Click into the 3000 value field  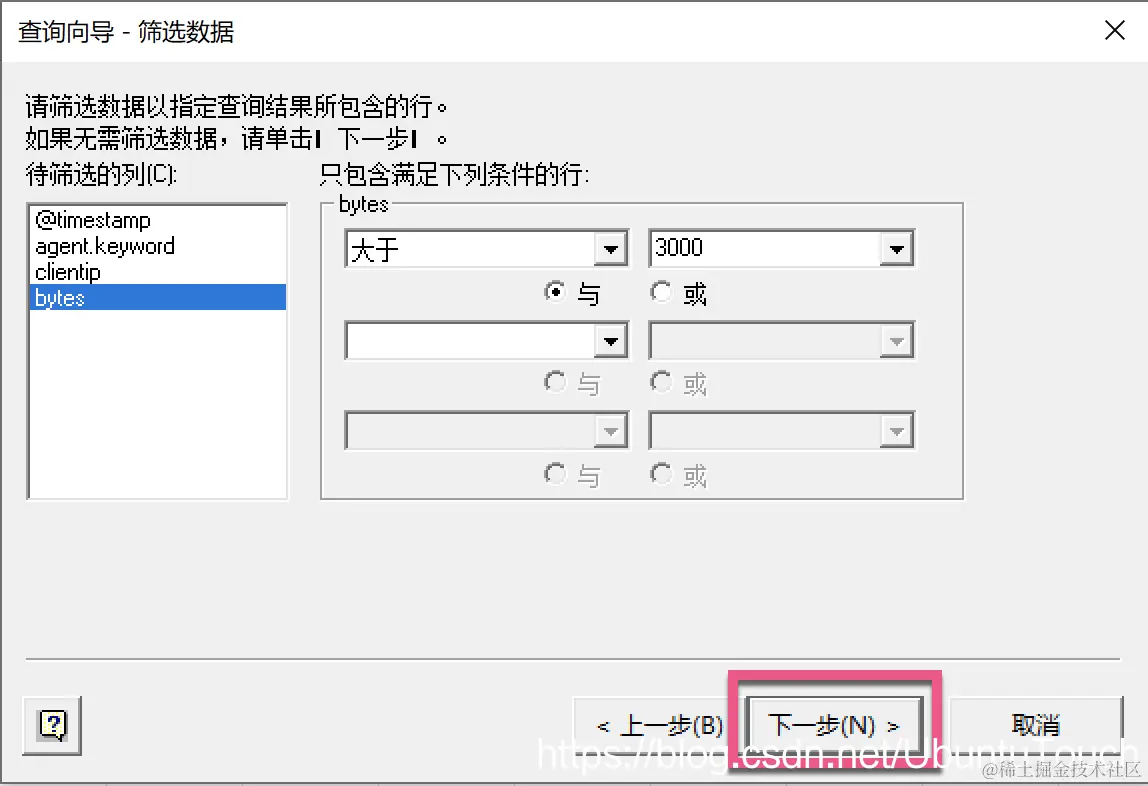765,249
